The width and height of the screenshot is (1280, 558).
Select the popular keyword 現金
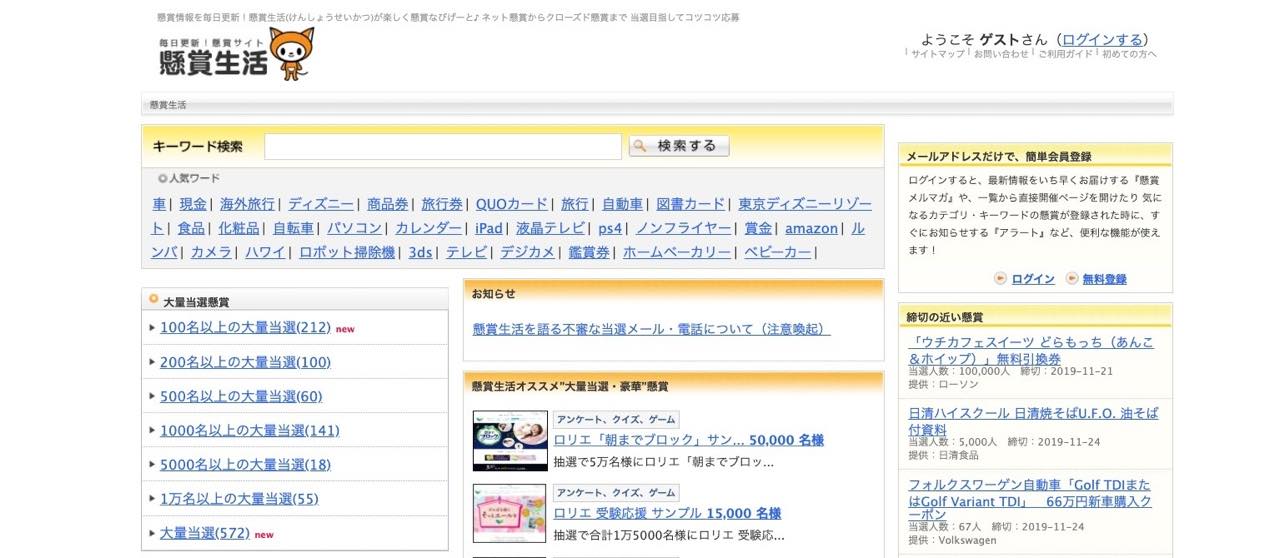[193, 203]
